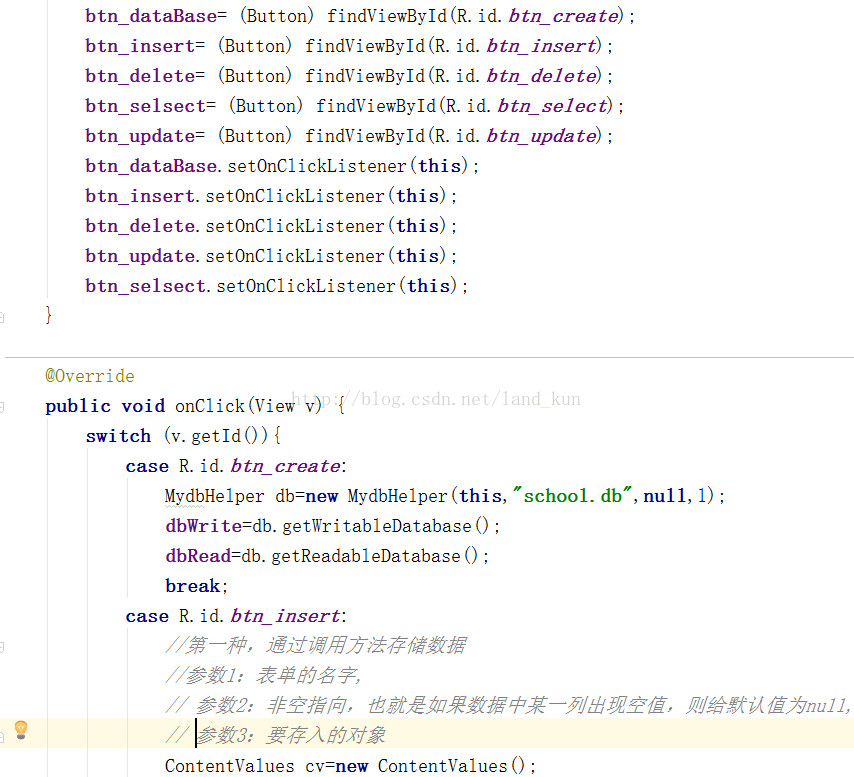Click btn_update.setOnClickListener(this) line
Image resolution: width=854 pixels, height=777 pixels.
click(x=271, y=256)
